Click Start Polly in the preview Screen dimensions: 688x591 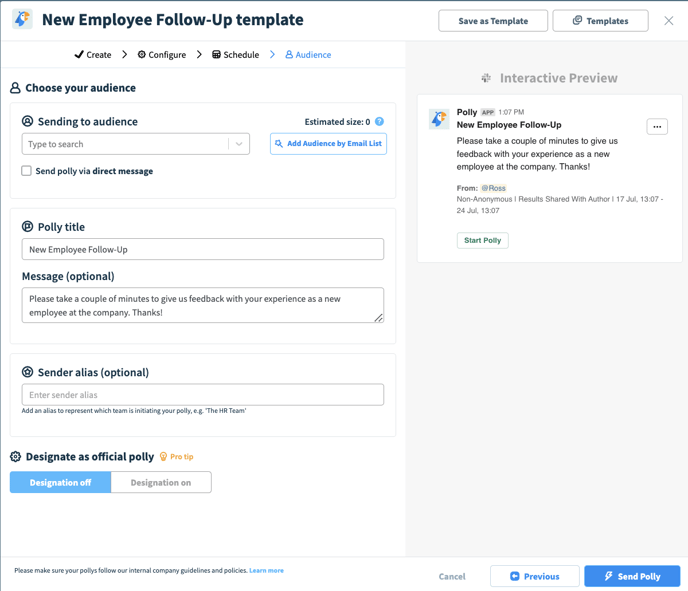(483, 240)
